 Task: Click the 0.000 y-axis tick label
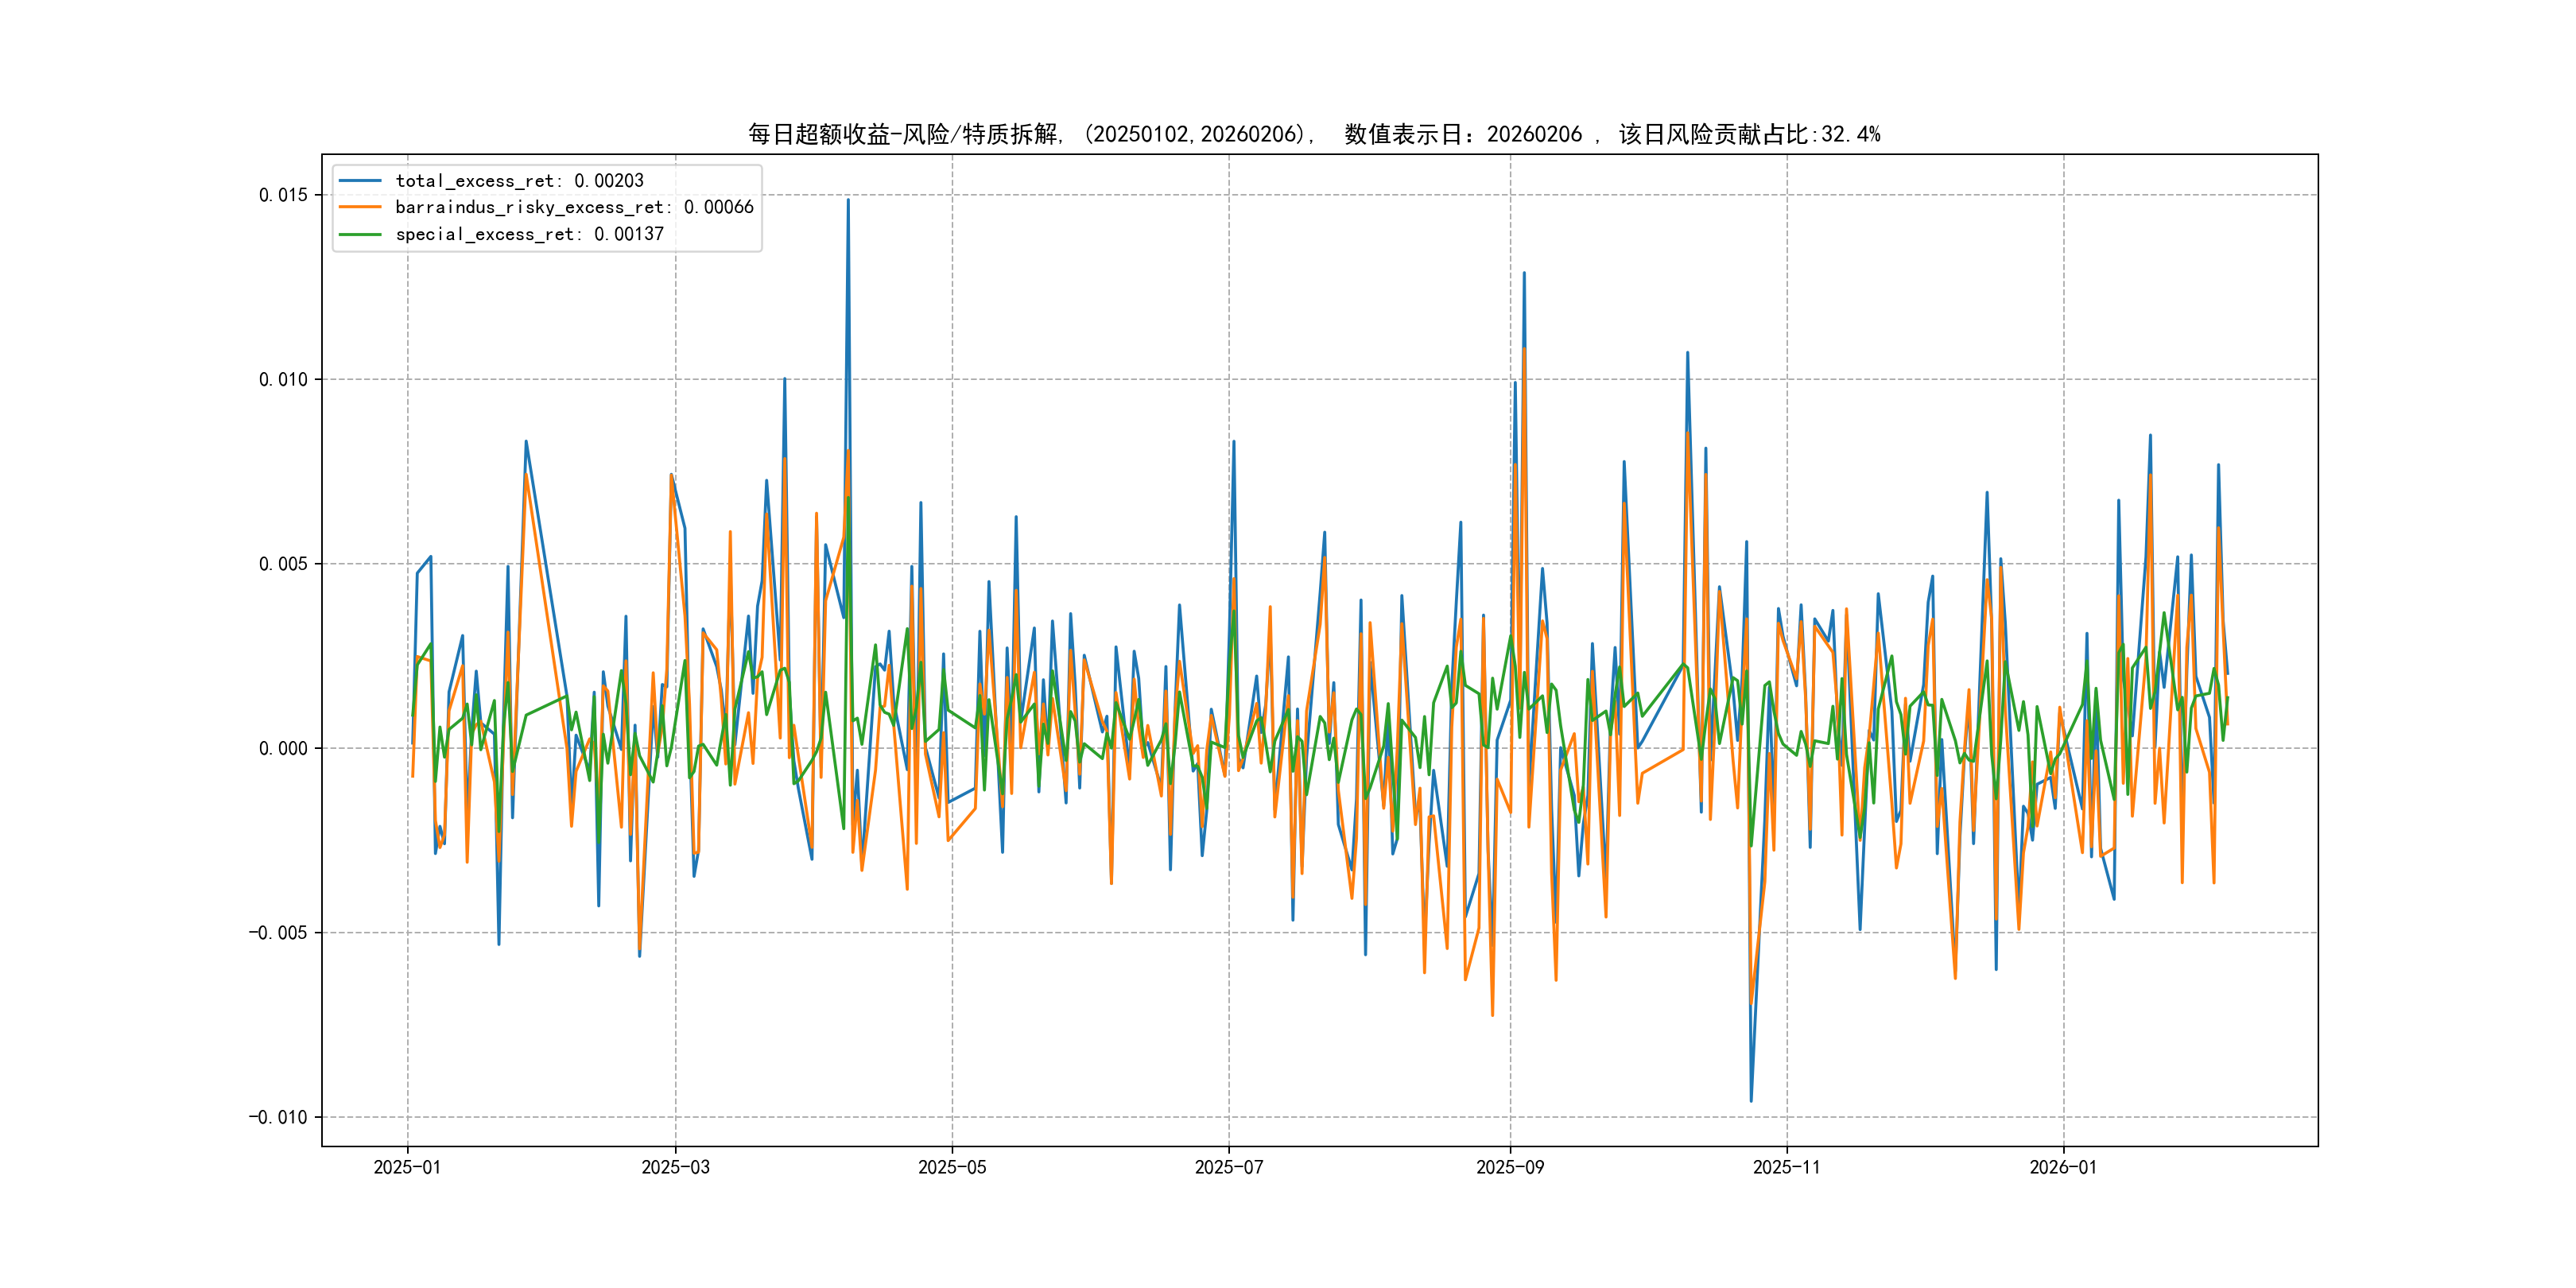283,748
